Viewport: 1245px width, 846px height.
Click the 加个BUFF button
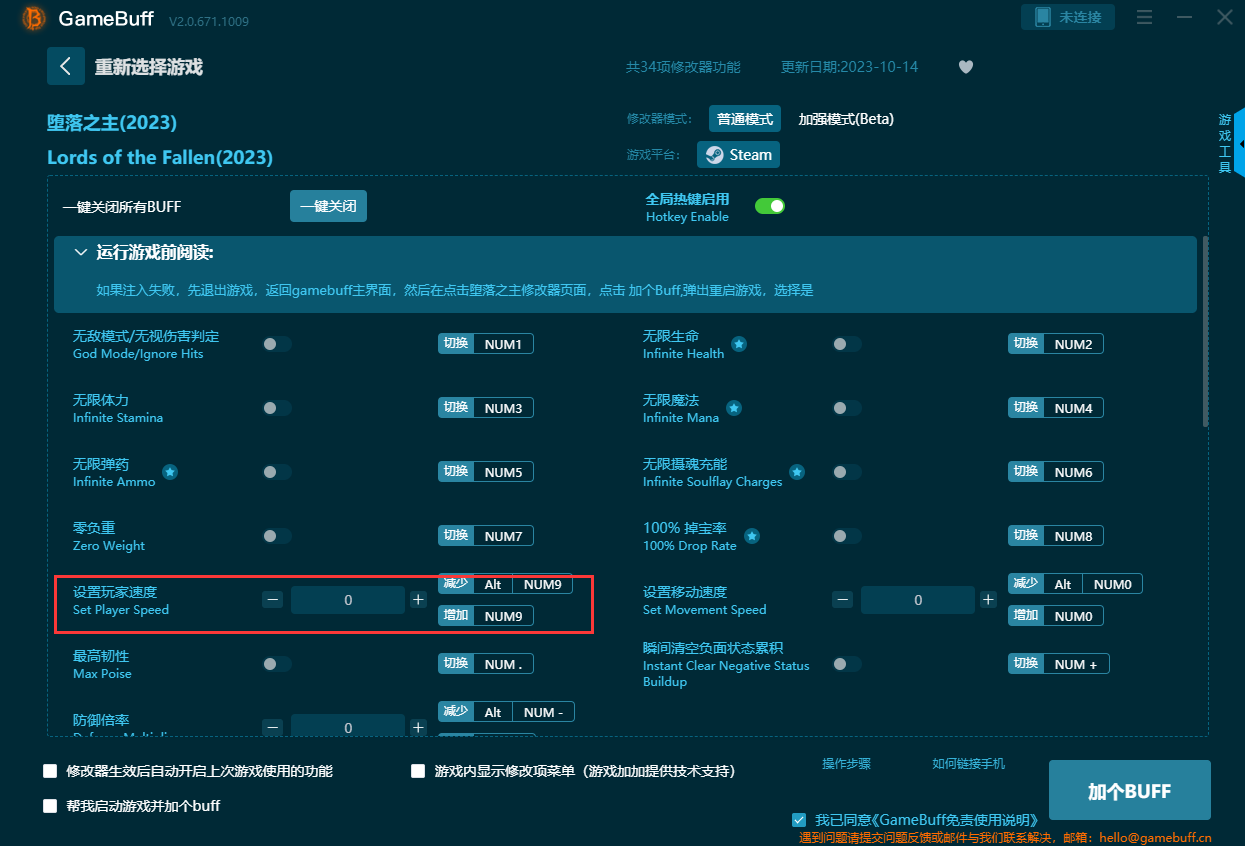[1130, 790]
